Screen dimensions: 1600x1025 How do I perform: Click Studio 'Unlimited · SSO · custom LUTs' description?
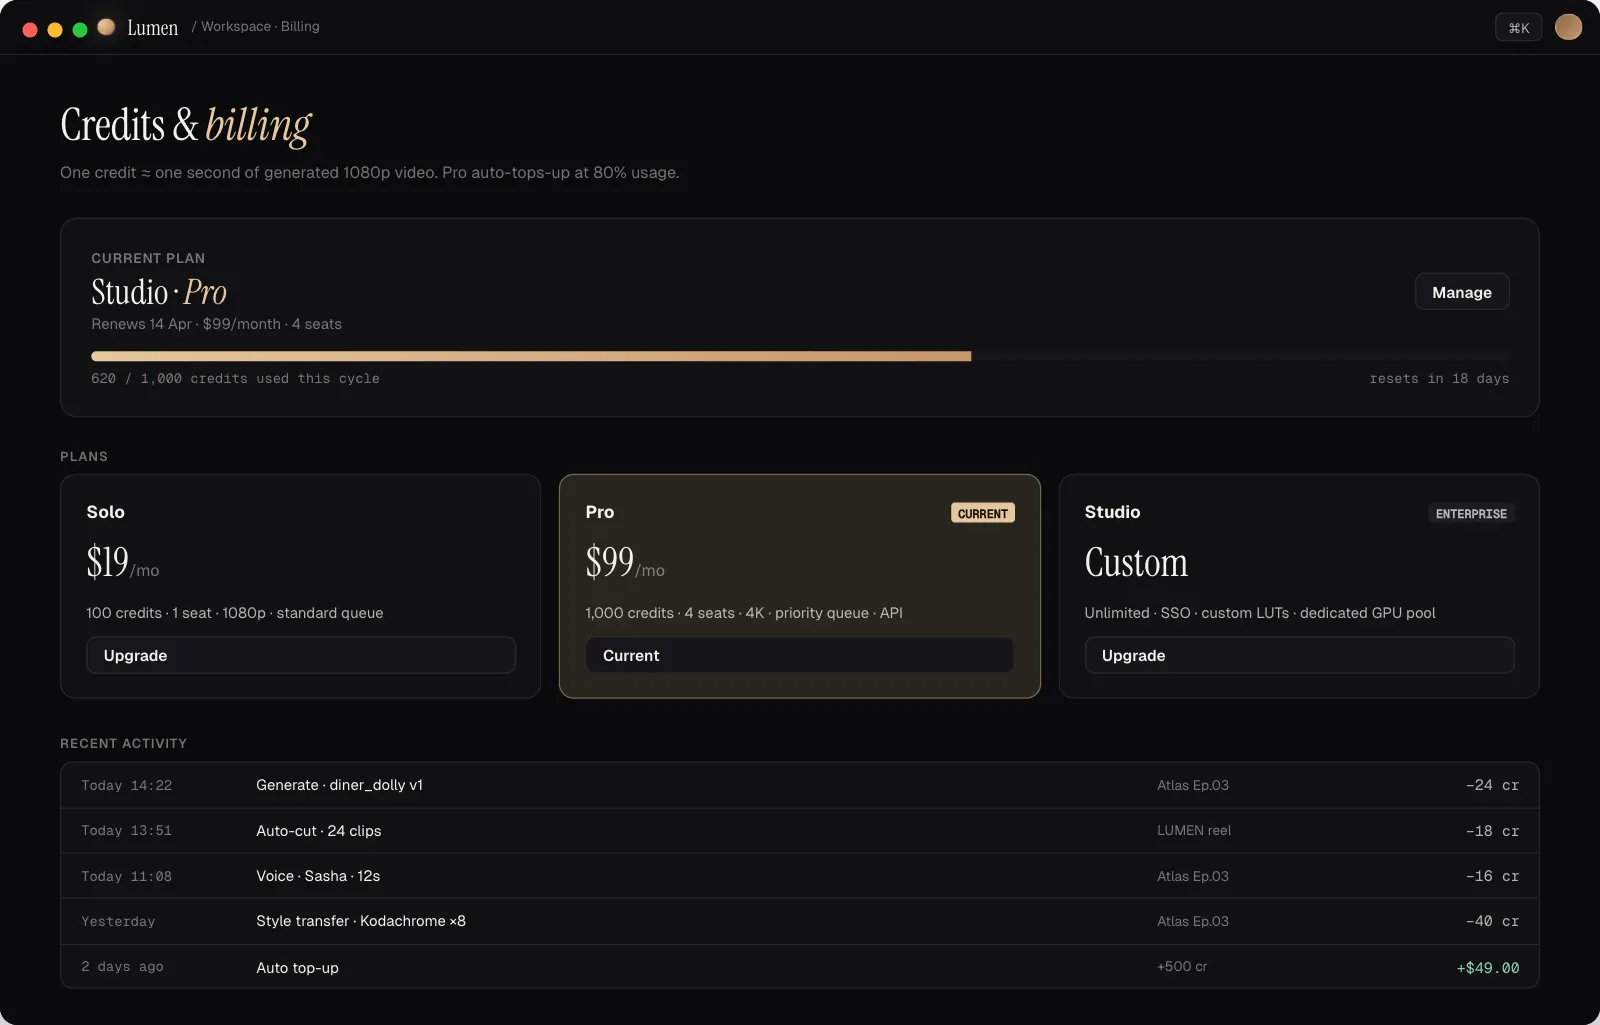tap(1260, 613)
